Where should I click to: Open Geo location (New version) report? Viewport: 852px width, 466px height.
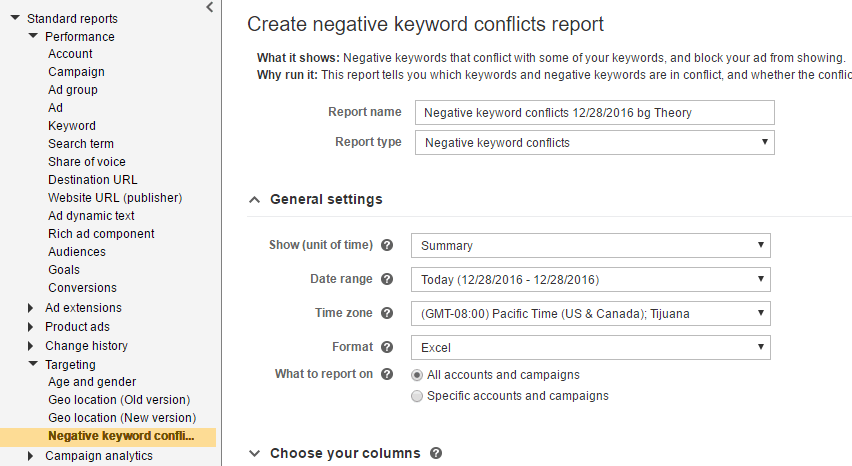click(x=122, y=418)
